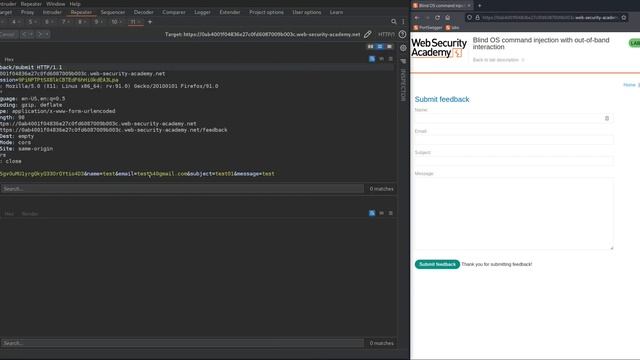
Task: Open the response pane hamburger menu
Action: click(x=391, y=213)
